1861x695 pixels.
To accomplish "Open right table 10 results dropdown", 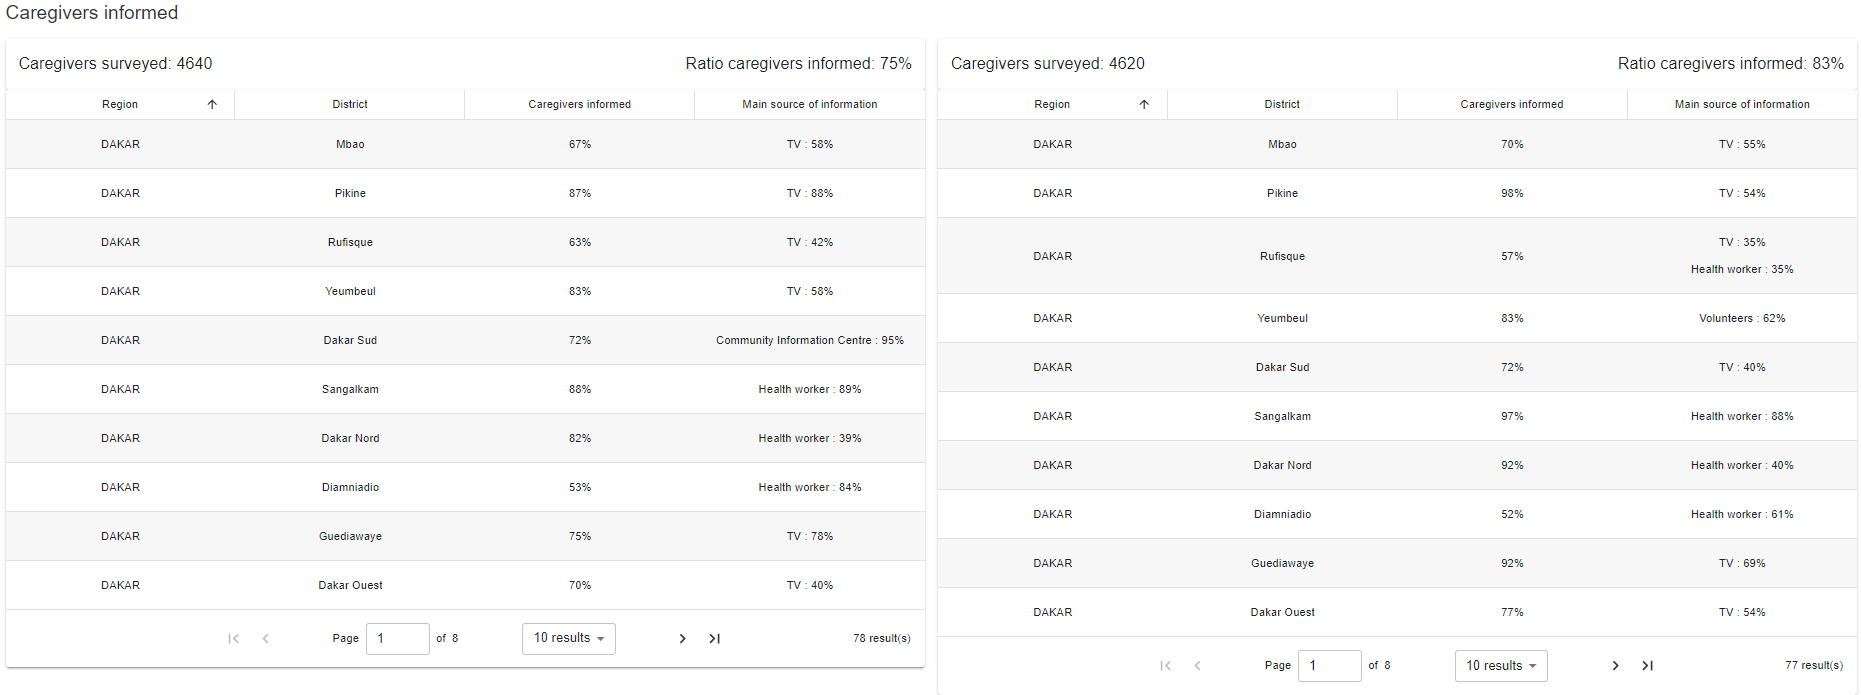I will pyautogui.click(x=1500, y=665).
